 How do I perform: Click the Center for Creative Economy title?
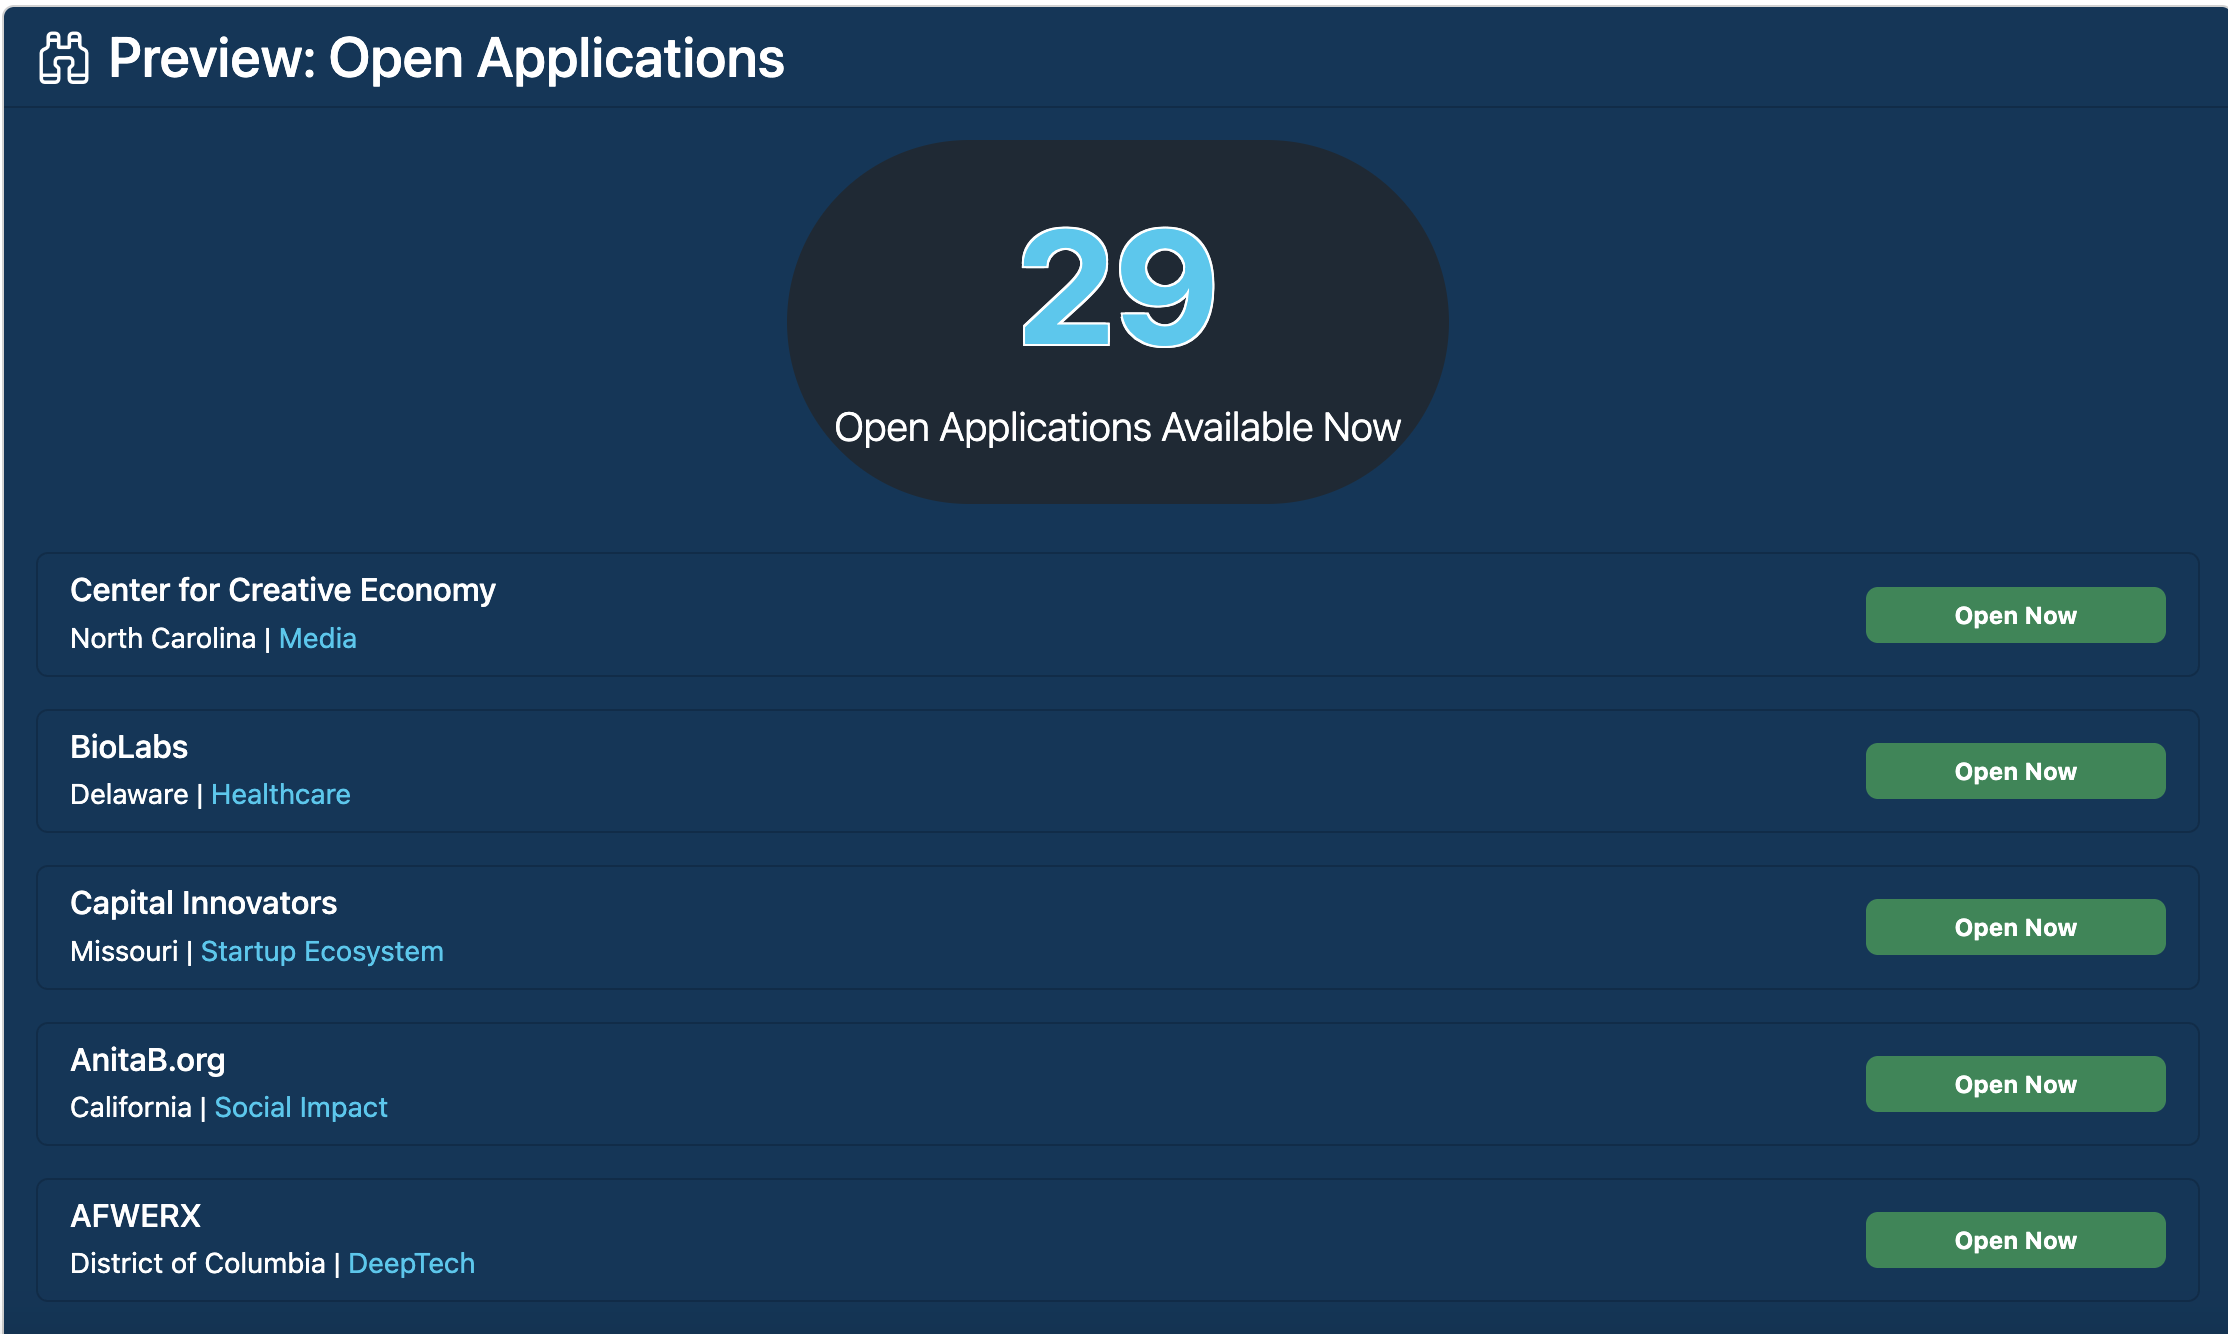282,590
